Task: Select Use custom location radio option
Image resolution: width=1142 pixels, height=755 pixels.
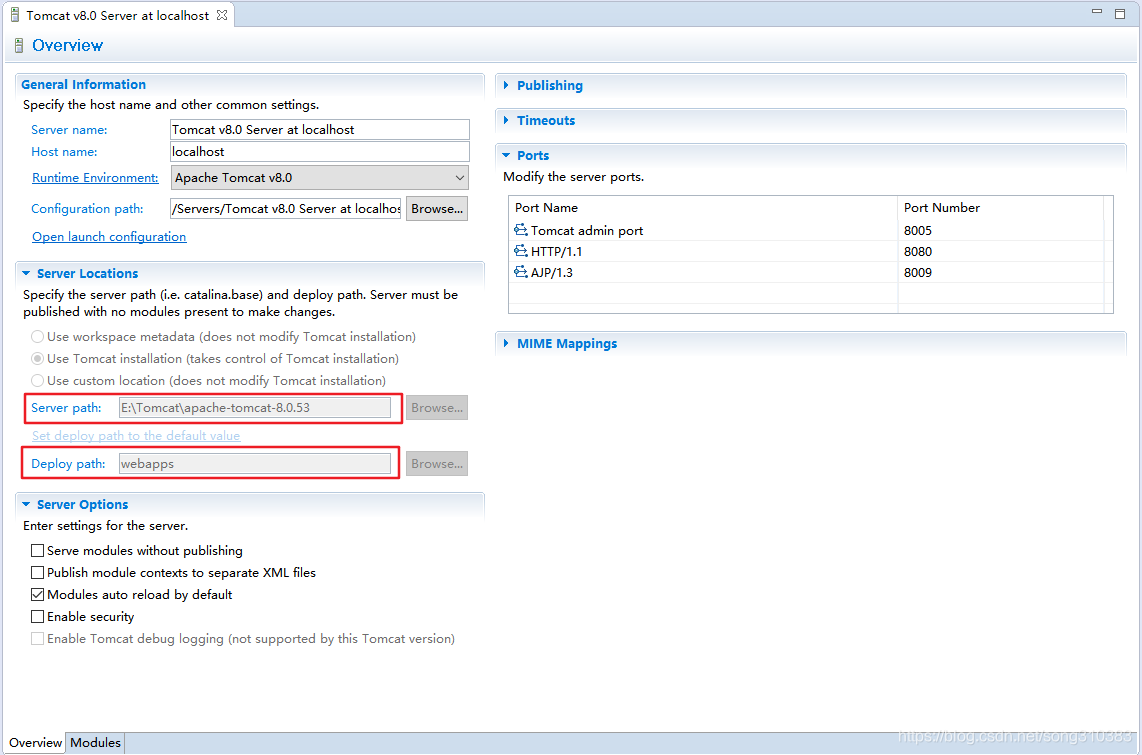Action: tap(37, 380)
